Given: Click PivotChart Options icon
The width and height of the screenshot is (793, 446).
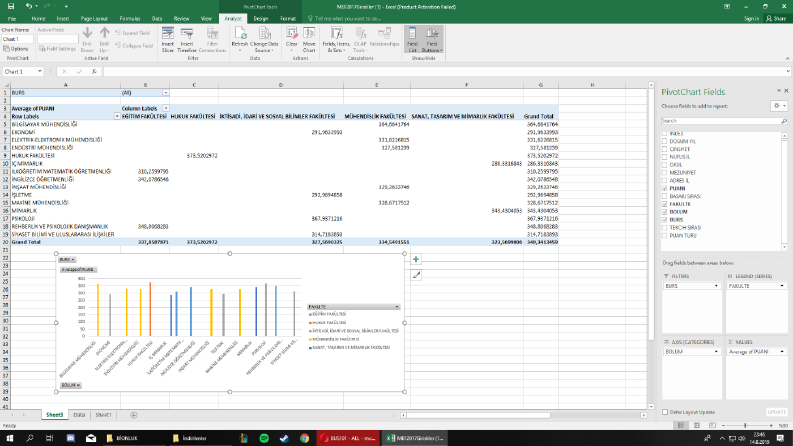Looking at the screenshot, I should 16,49.
